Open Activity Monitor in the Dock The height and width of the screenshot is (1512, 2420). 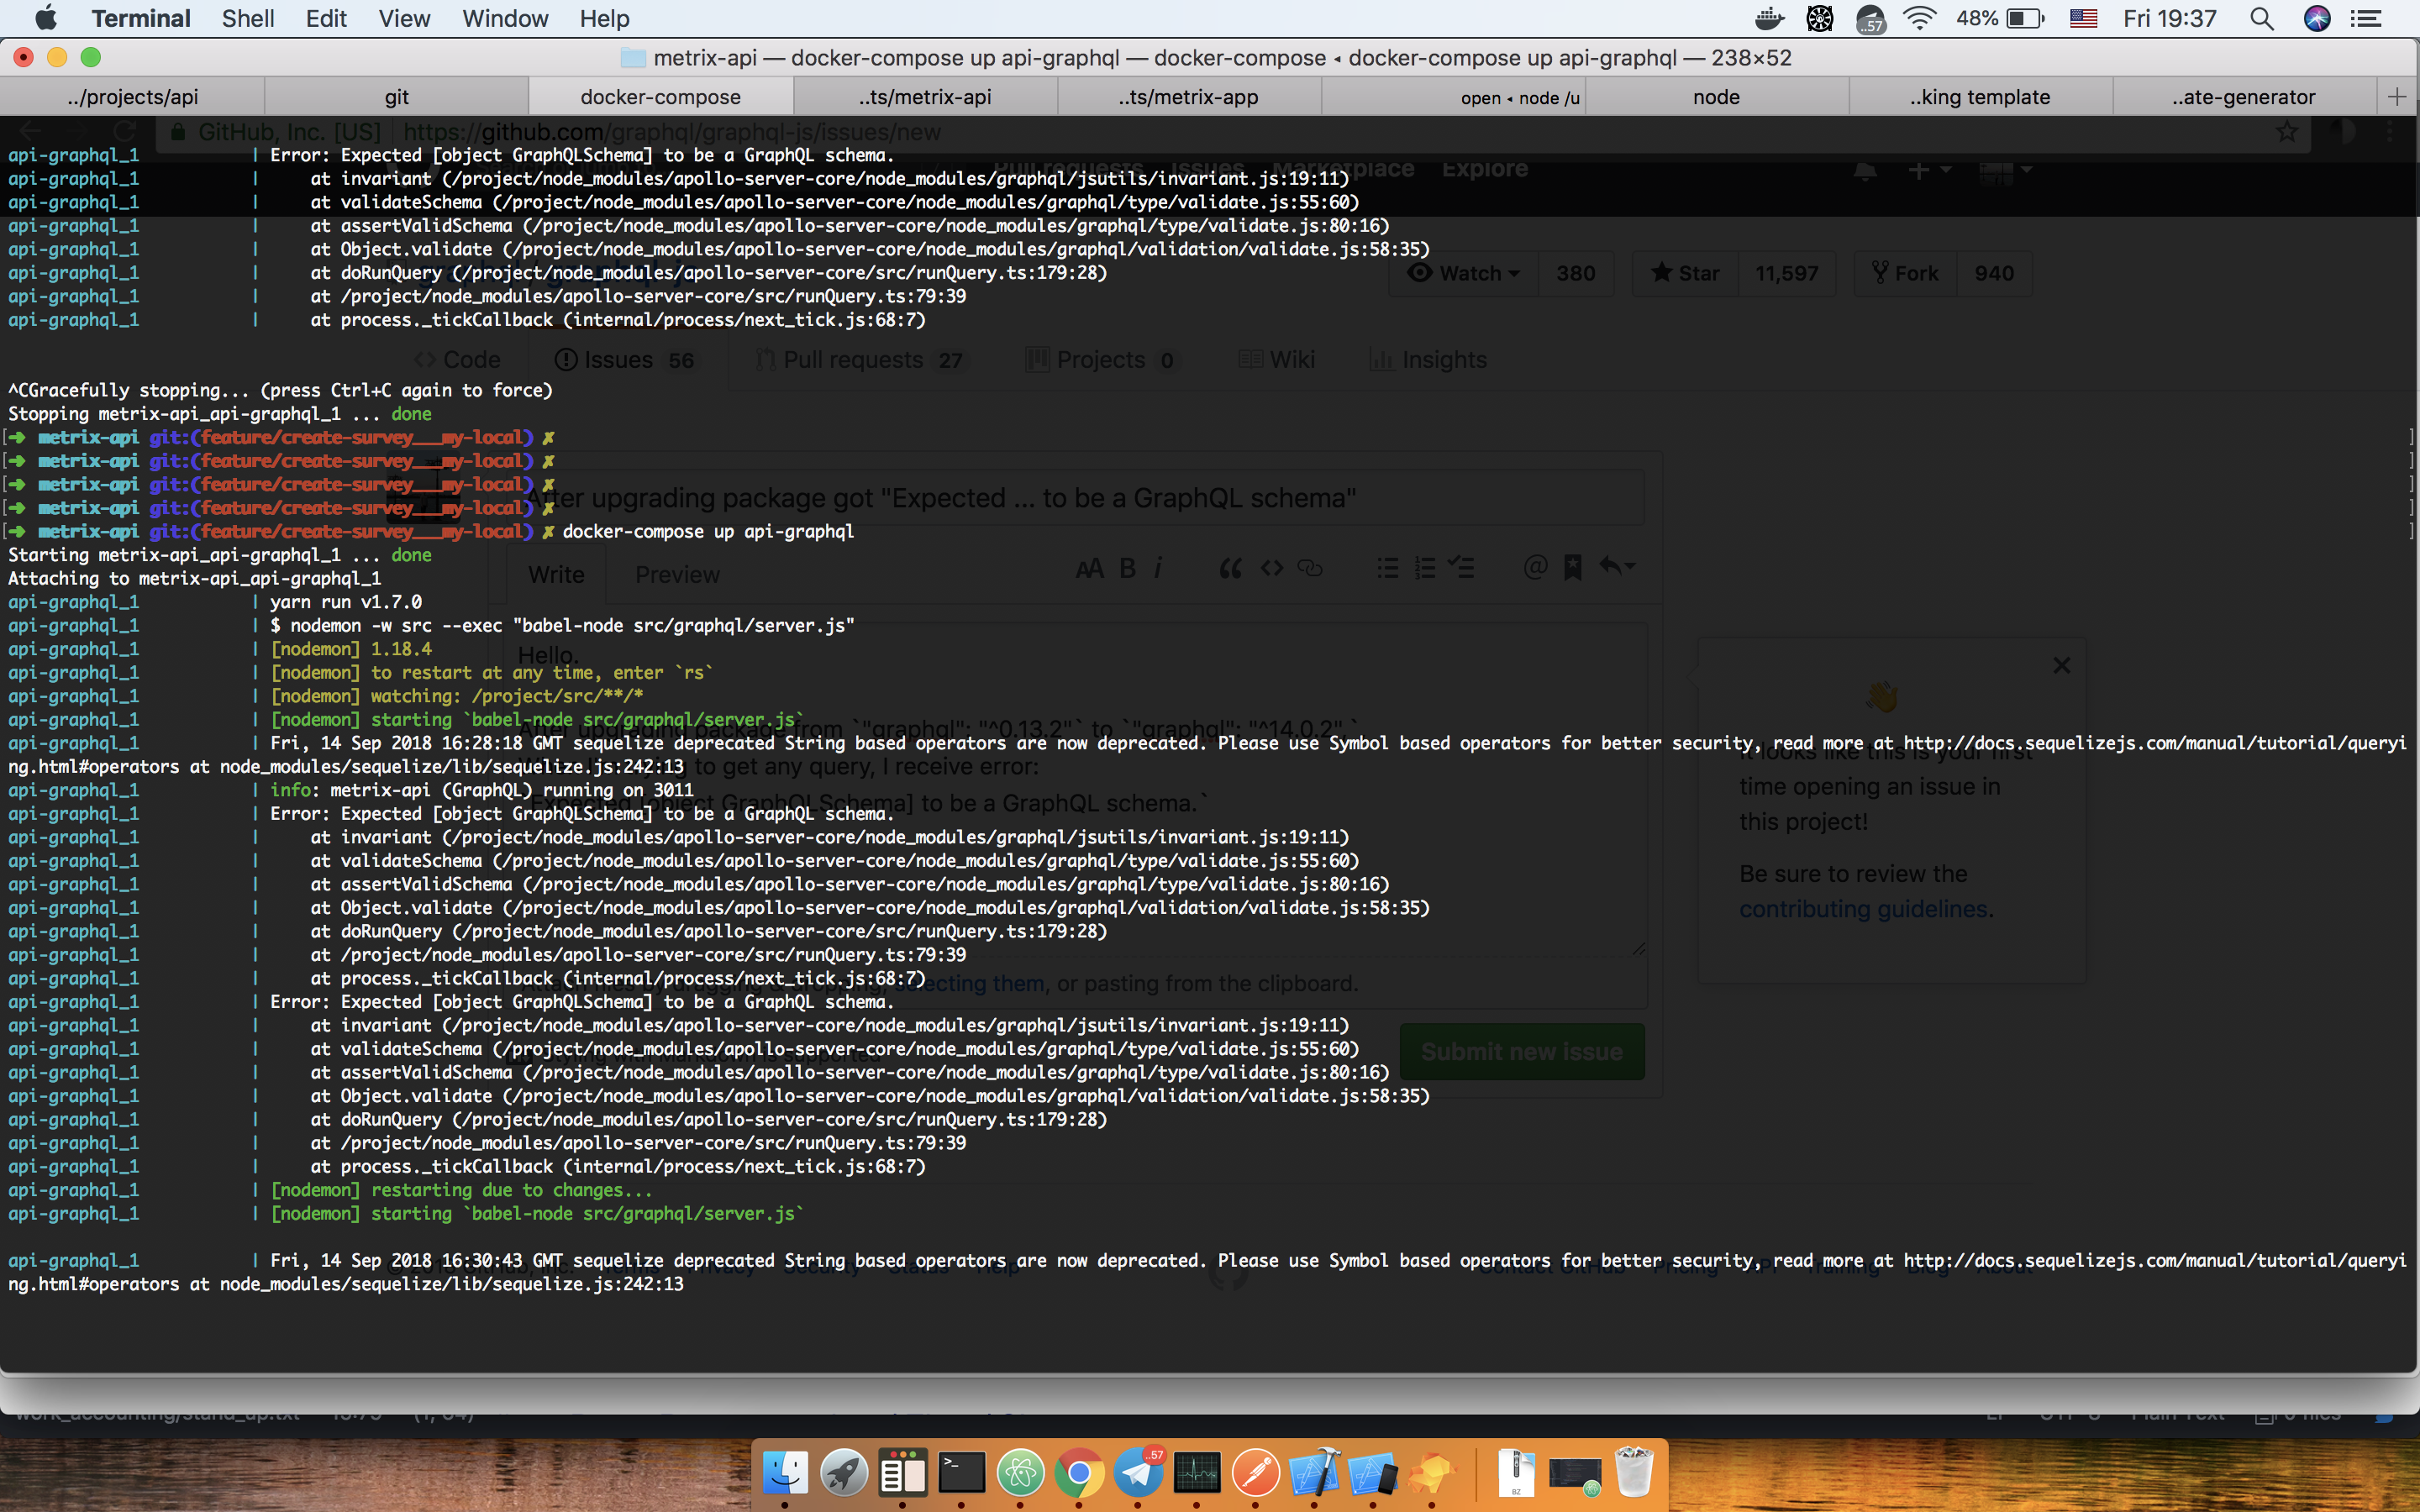tap(1197, 1472)
